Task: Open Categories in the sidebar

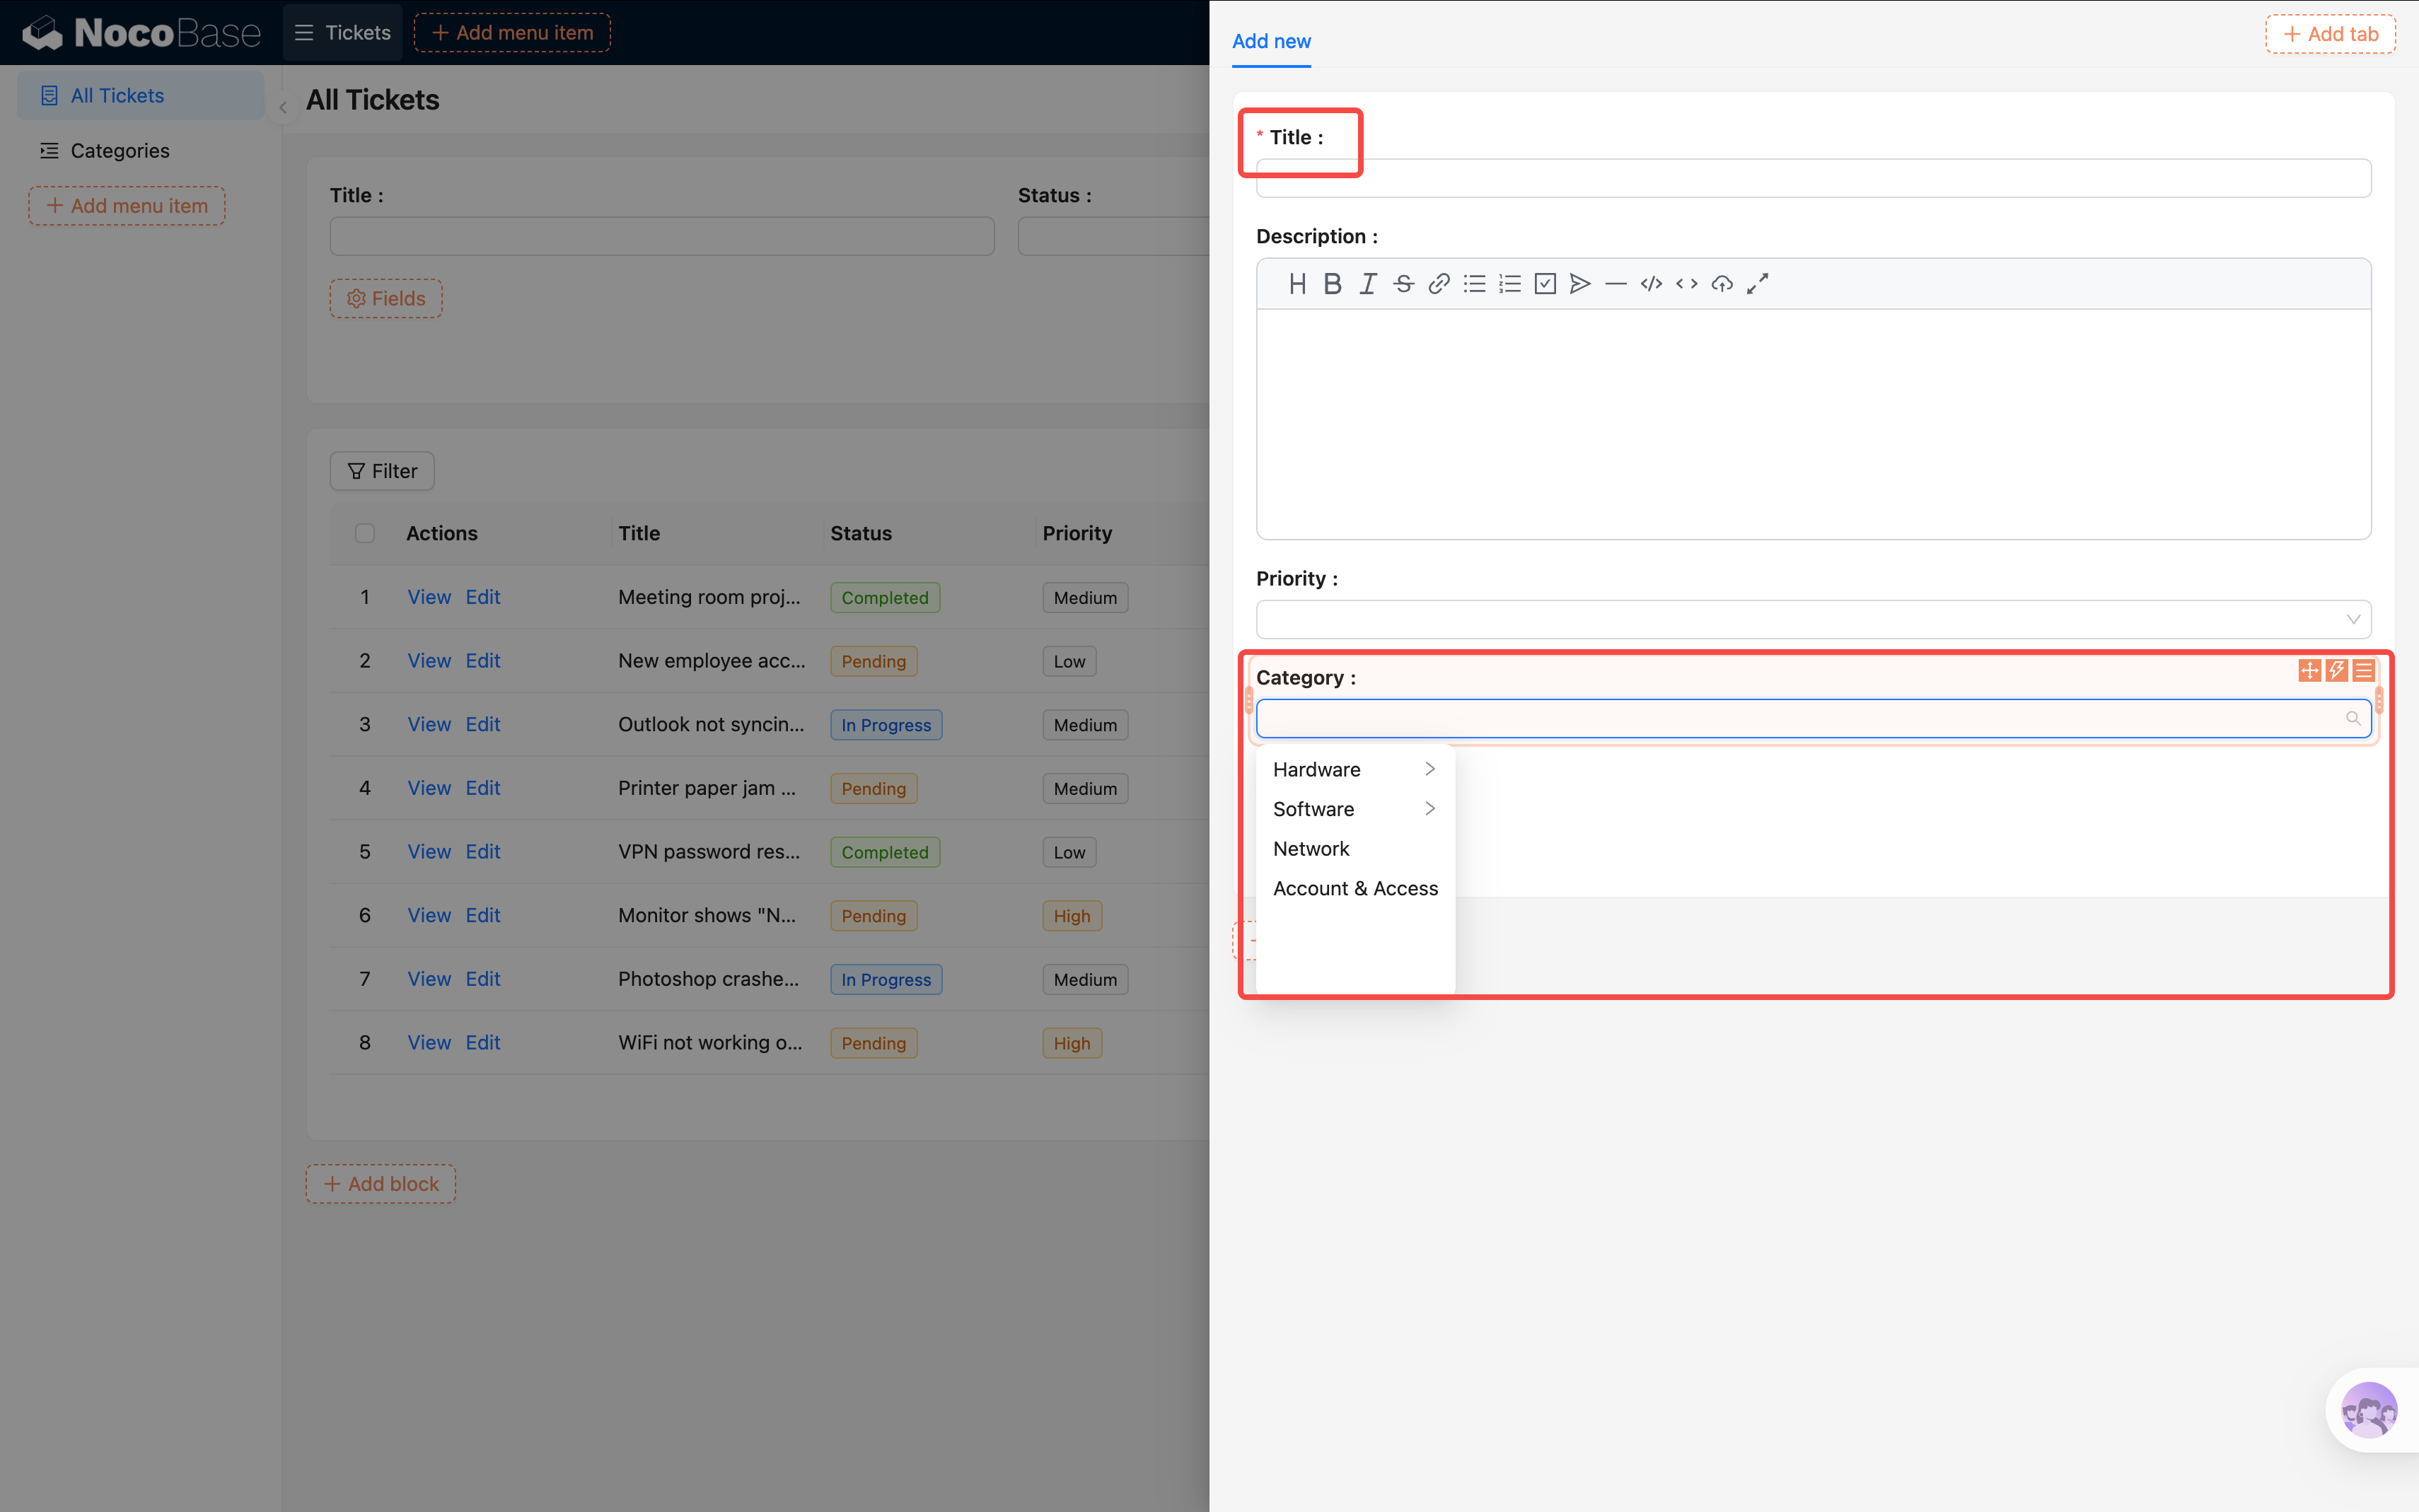Action: point(120,151)
